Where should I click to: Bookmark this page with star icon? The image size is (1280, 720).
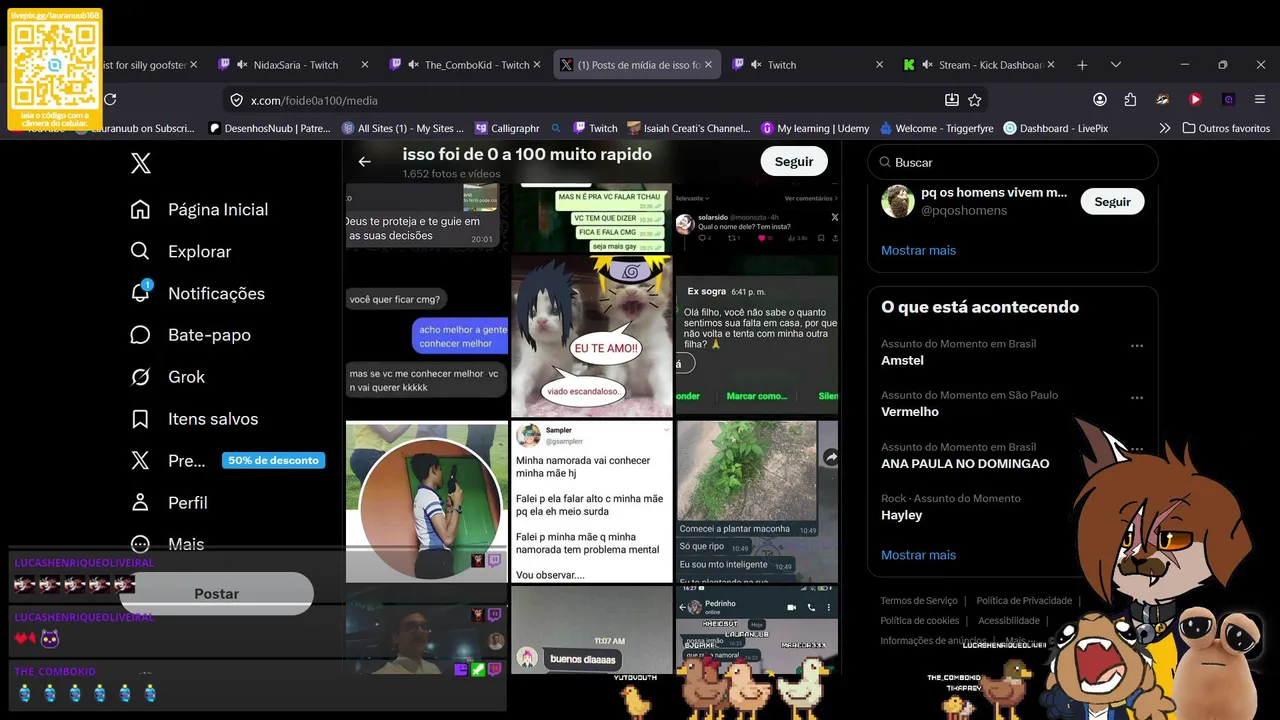tap(975, 100)
